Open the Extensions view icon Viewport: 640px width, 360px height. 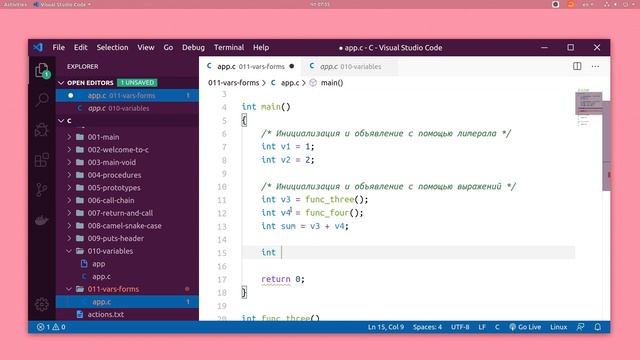42,160
